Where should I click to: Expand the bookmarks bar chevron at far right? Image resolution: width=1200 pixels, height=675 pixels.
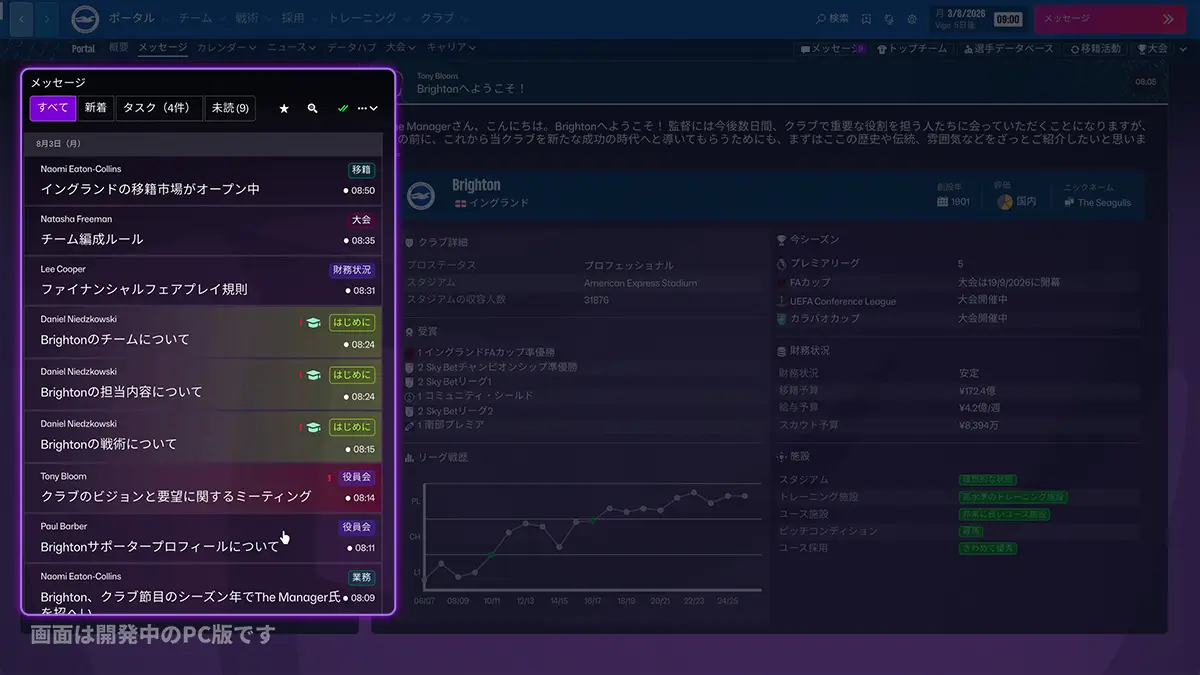(1181, 48)
